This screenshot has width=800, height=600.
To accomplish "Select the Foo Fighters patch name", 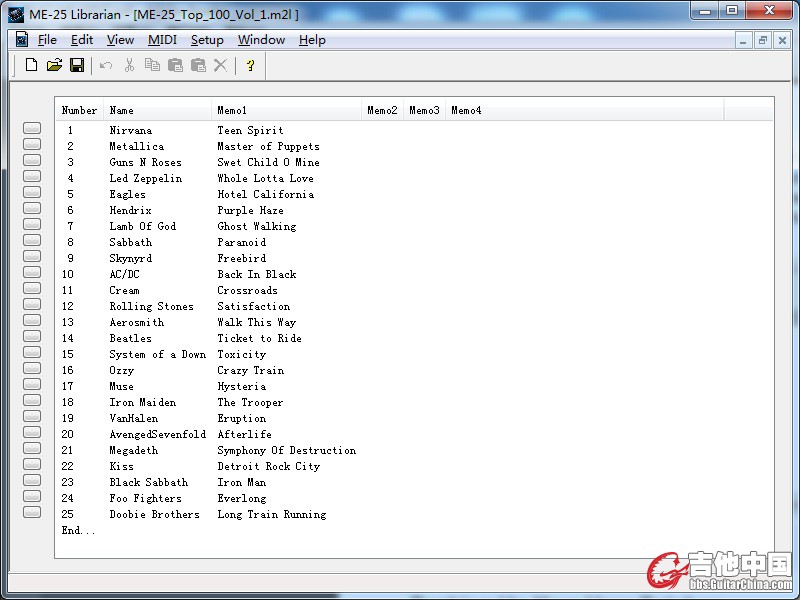I will pos(145,498).
